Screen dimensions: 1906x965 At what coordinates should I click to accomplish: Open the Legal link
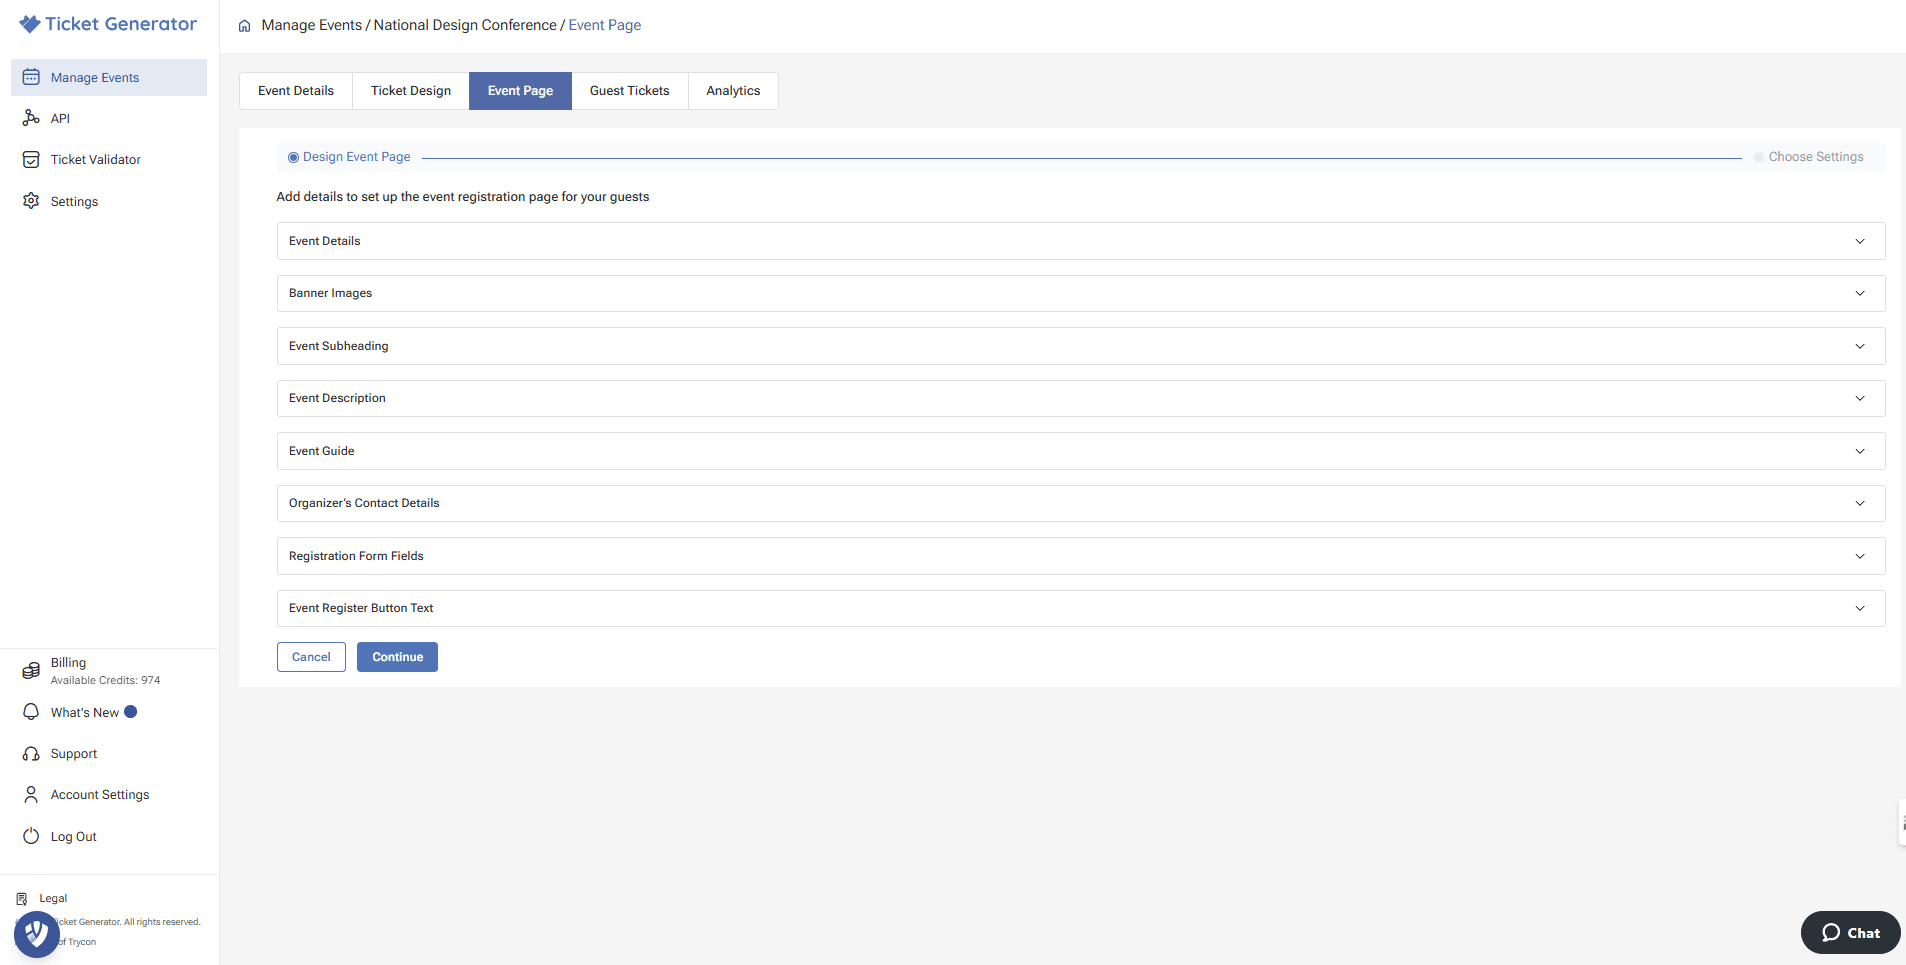coord(53,899)
